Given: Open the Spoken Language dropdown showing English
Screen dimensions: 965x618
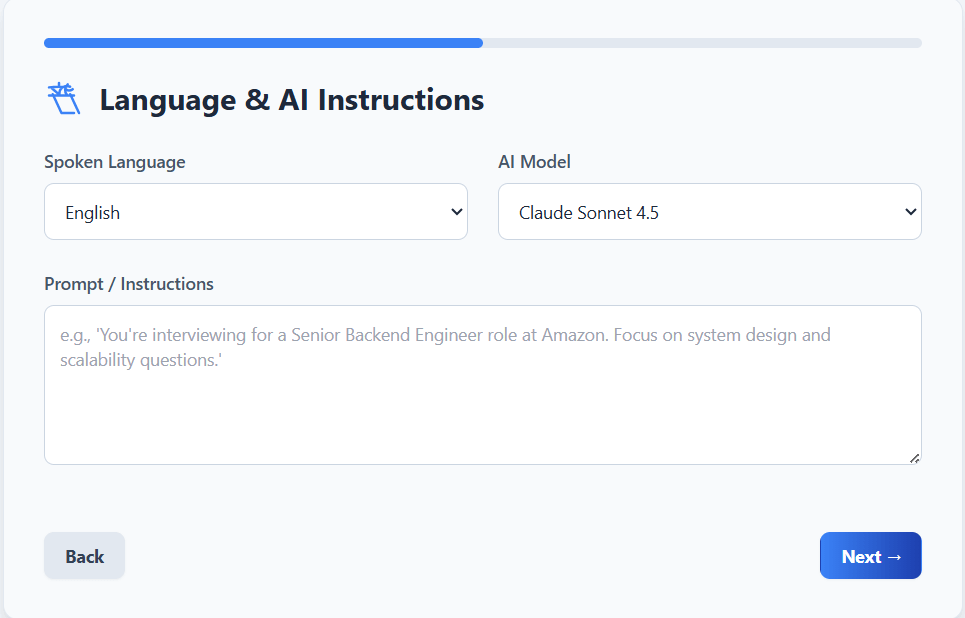Looking at the screenshot, I should [x=256, y=212].
